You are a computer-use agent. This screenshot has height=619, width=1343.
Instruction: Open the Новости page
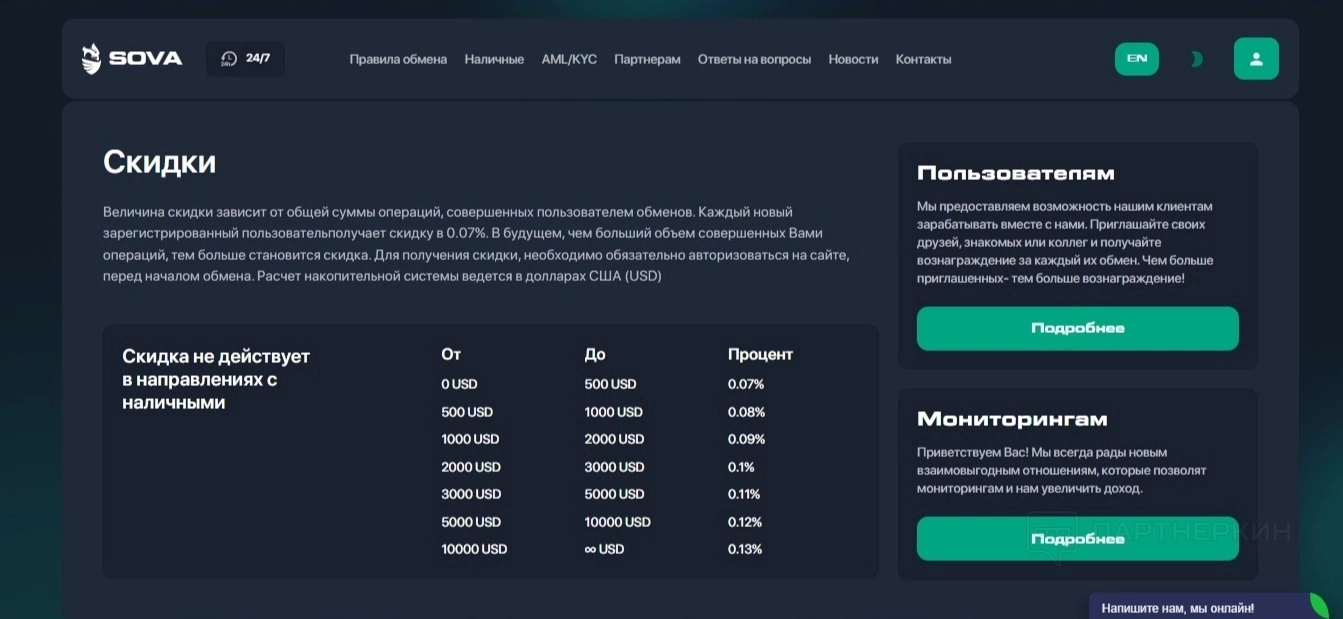pos(853,59)
